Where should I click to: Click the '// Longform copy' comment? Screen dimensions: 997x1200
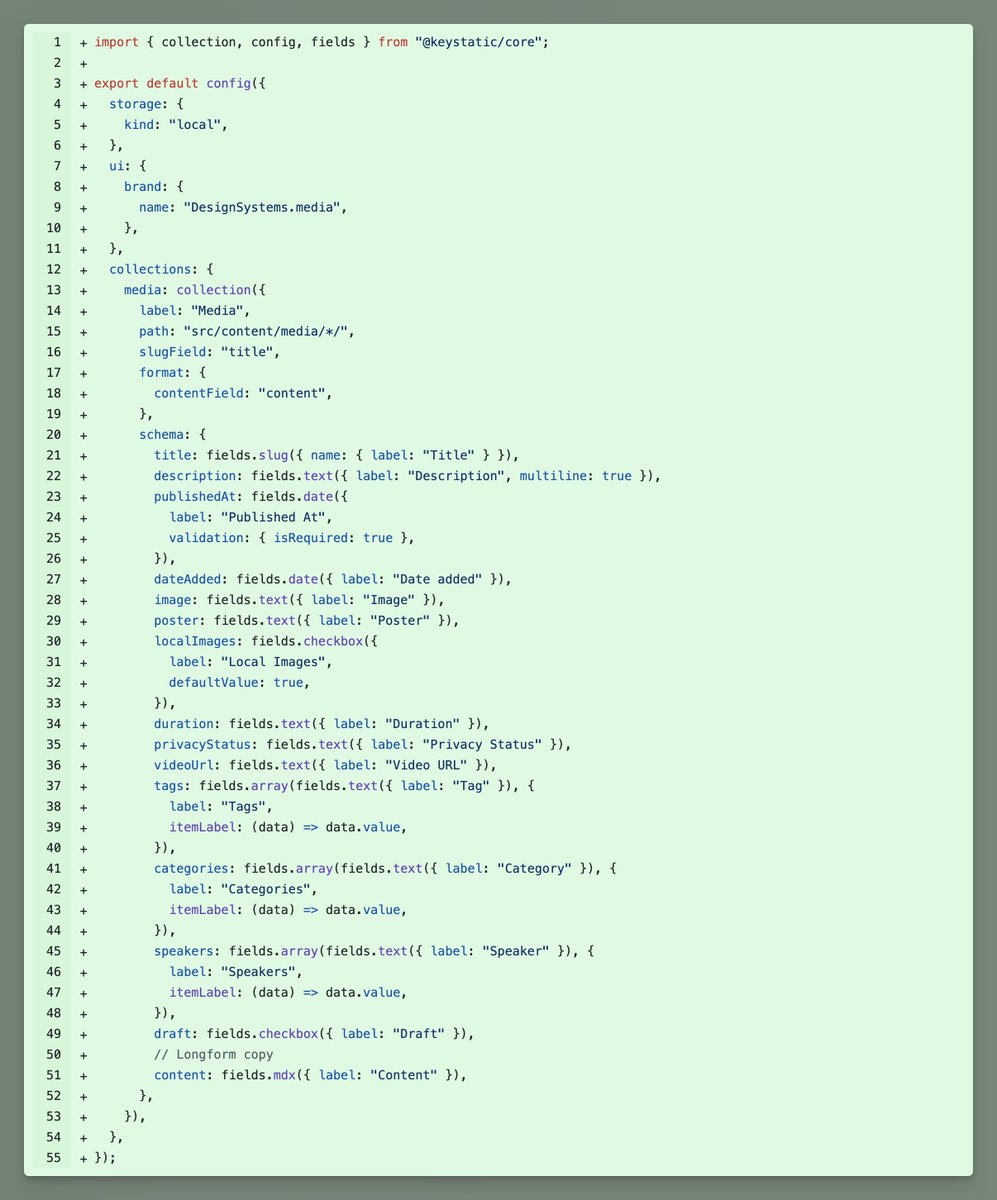213,1054
